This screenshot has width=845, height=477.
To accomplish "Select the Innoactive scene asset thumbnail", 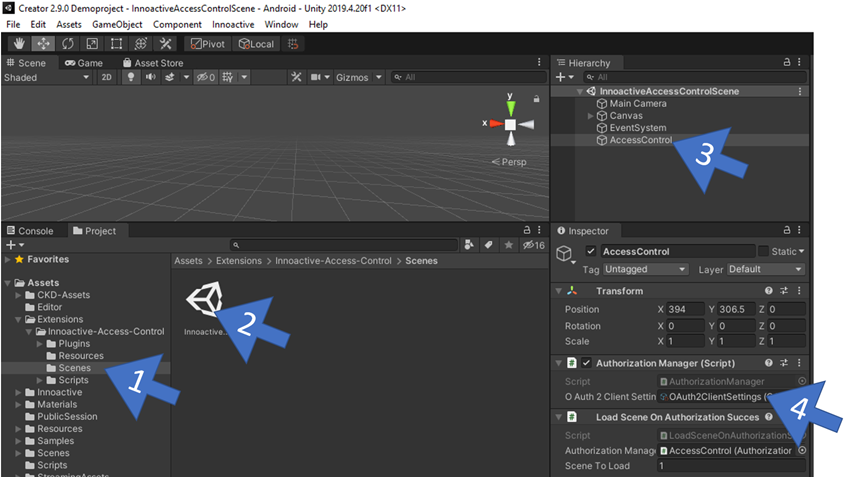I will pyautogui.click(x=204, y=300).
